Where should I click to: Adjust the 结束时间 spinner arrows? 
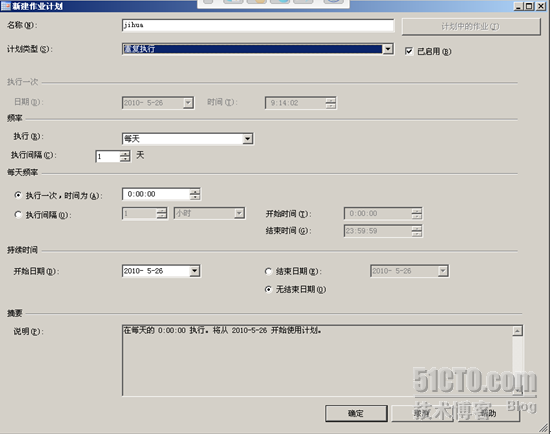coord(417,231)
